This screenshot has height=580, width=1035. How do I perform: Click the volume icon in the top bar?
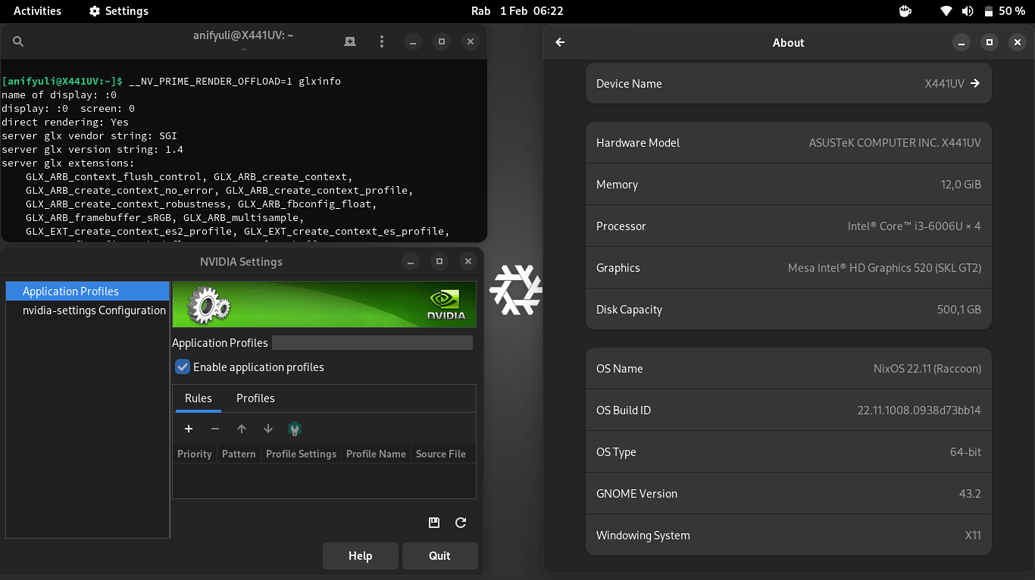click(966, 11)
